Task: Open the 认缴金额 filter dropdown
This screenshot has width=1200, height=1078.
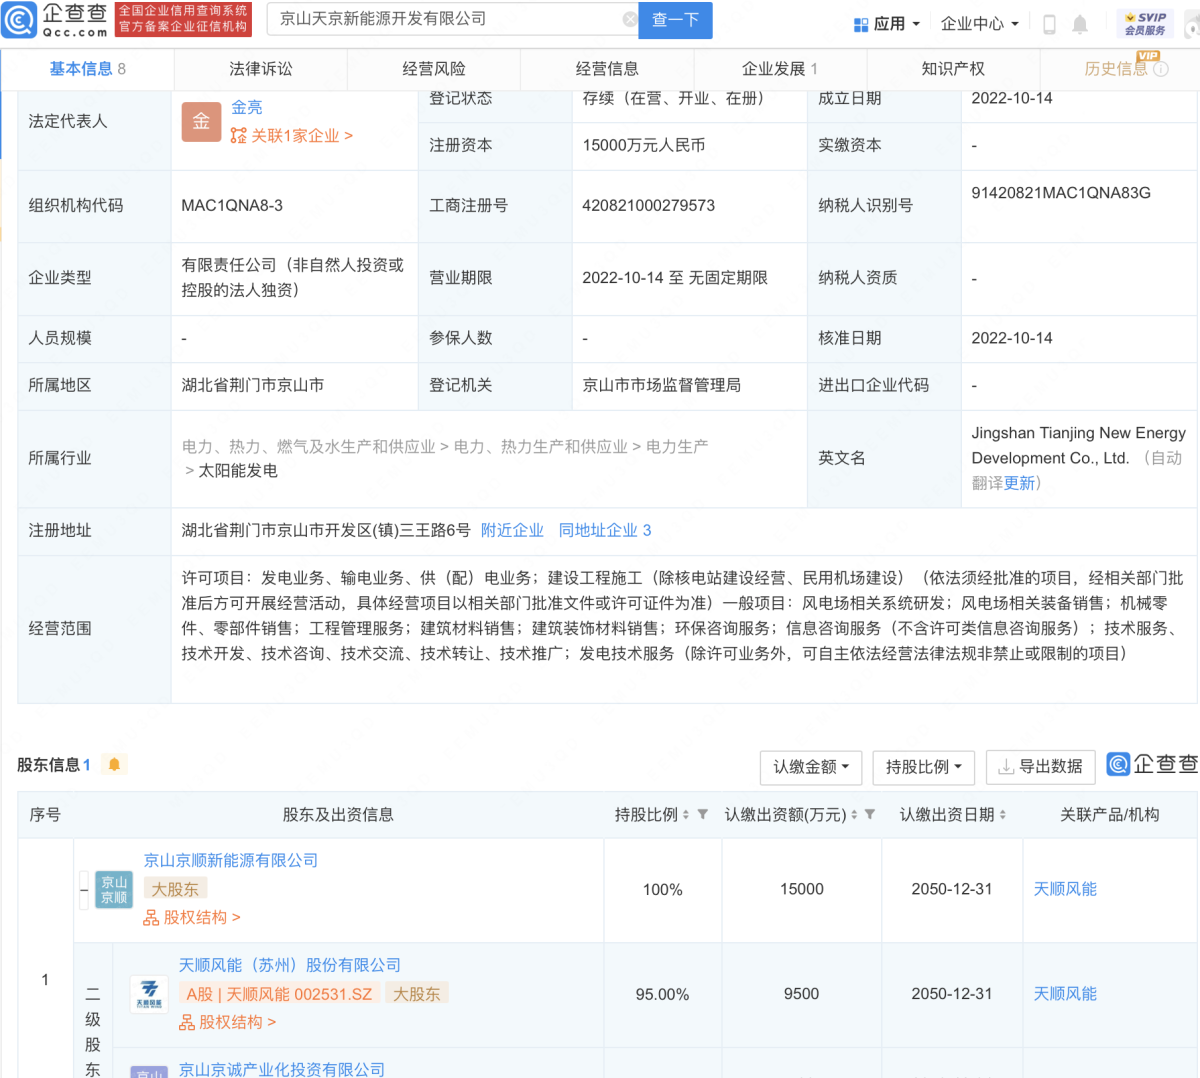Action: [x=811, y=767]
